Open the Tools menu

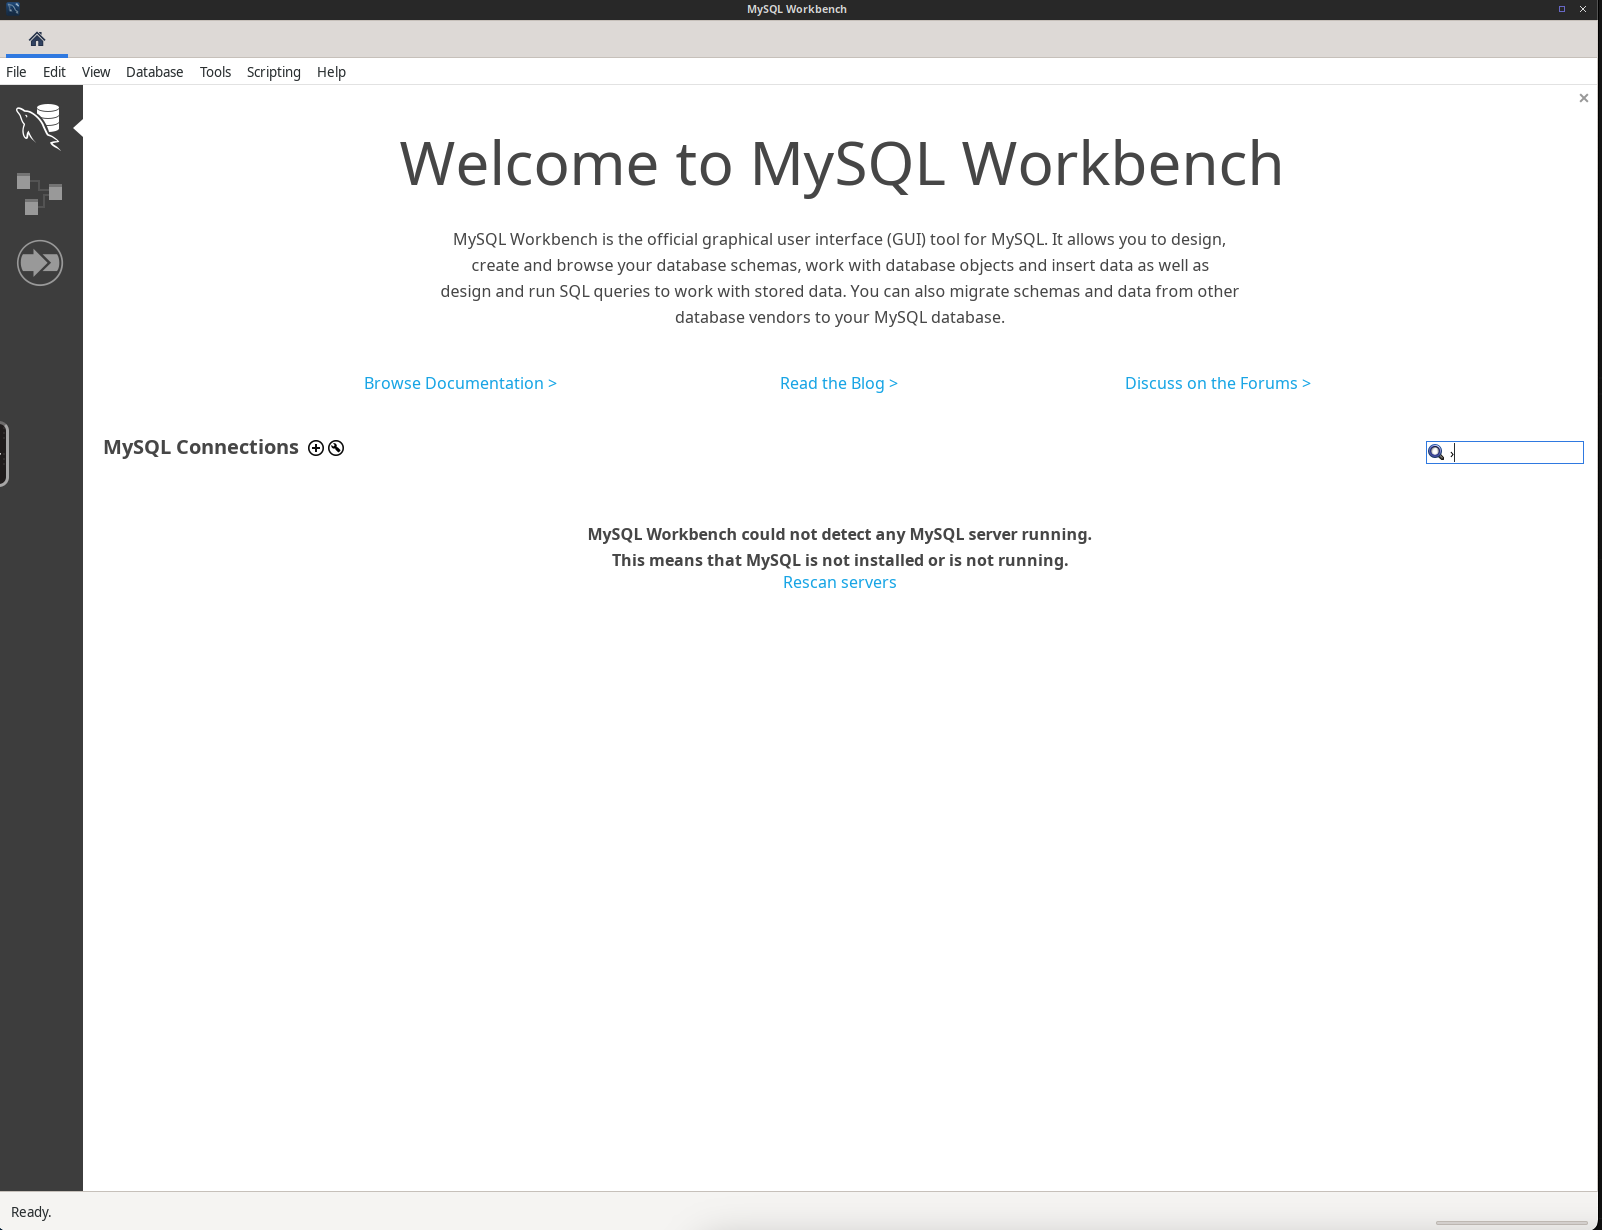coord(215,71)
